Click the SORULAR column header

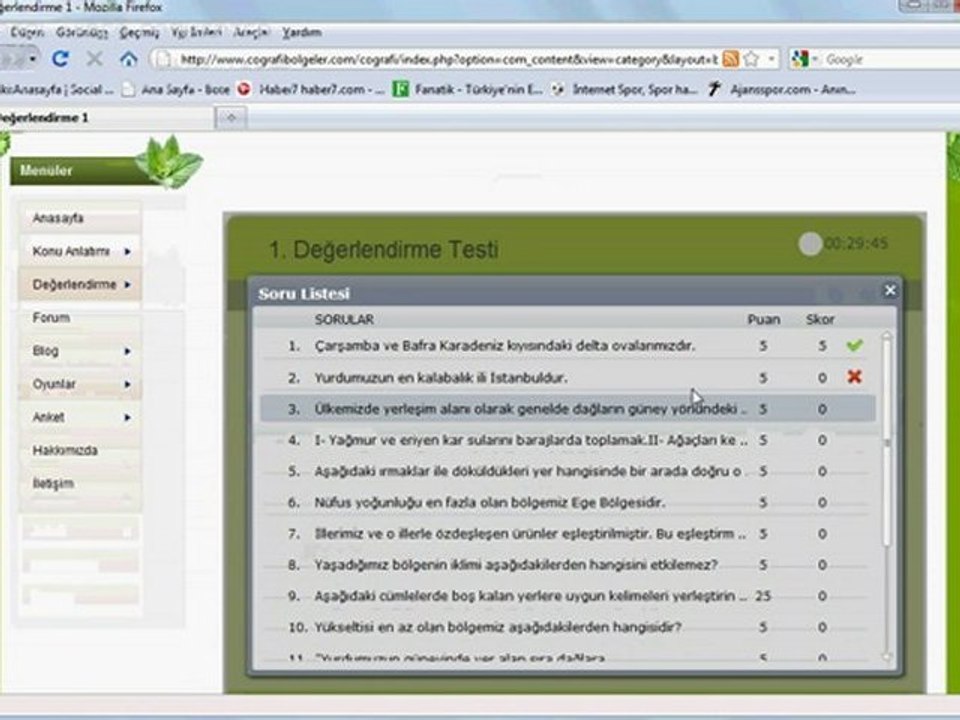click(x=344, y=319)
